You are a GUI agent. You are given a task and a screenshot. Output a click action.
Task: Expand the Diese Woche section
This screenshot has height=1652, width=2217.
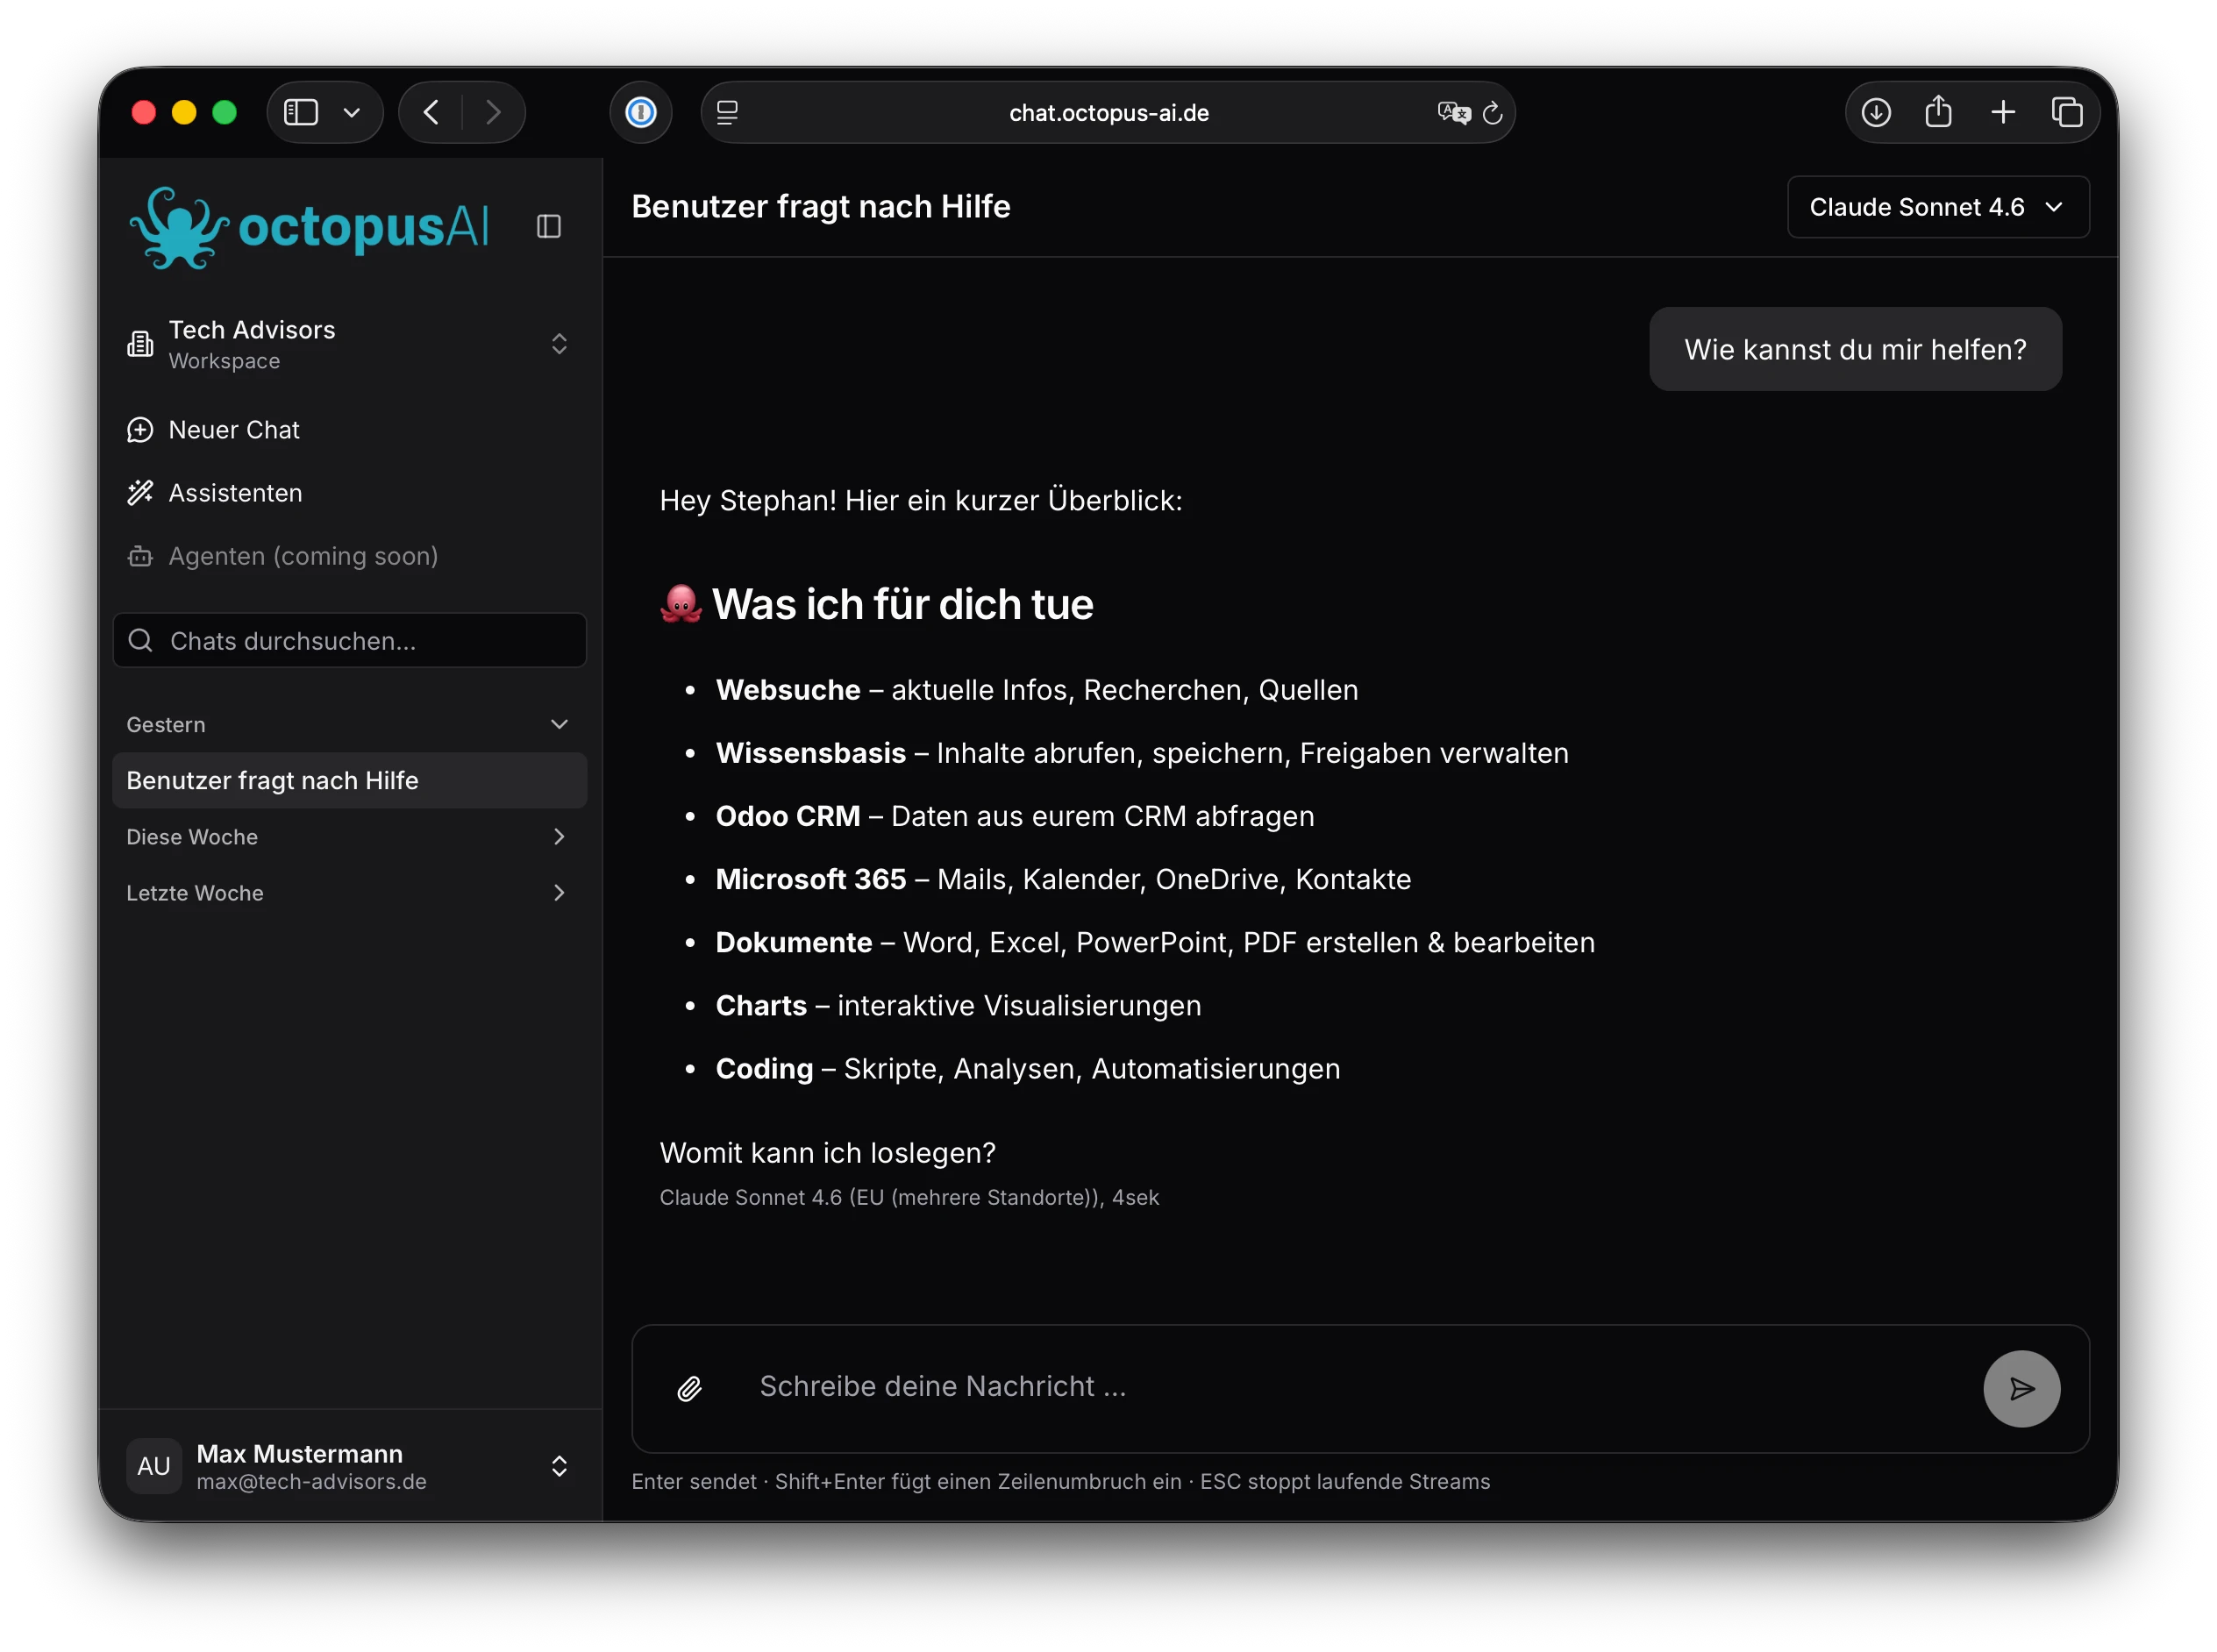coord(559,837)
